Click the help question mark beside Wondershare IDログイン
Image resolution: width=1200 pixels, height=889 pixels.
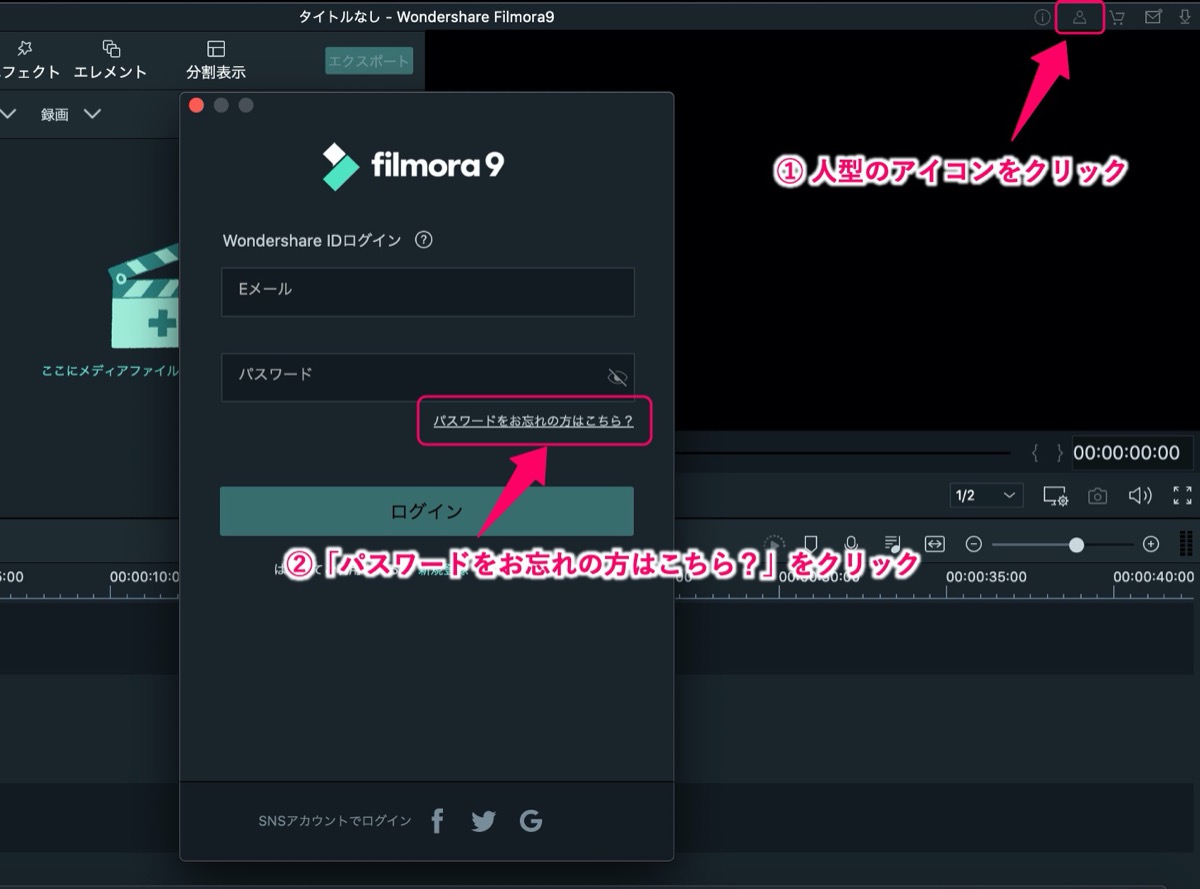coord(423,240)
